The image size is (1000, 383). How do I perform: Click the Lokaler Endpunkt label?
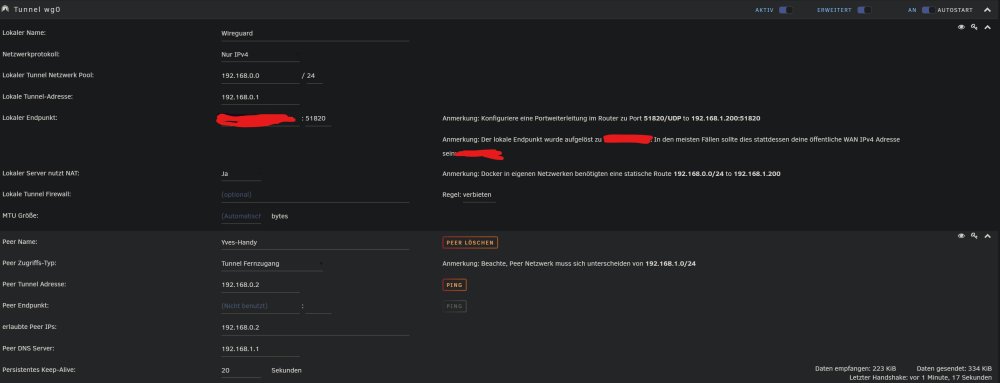(30, 118)
